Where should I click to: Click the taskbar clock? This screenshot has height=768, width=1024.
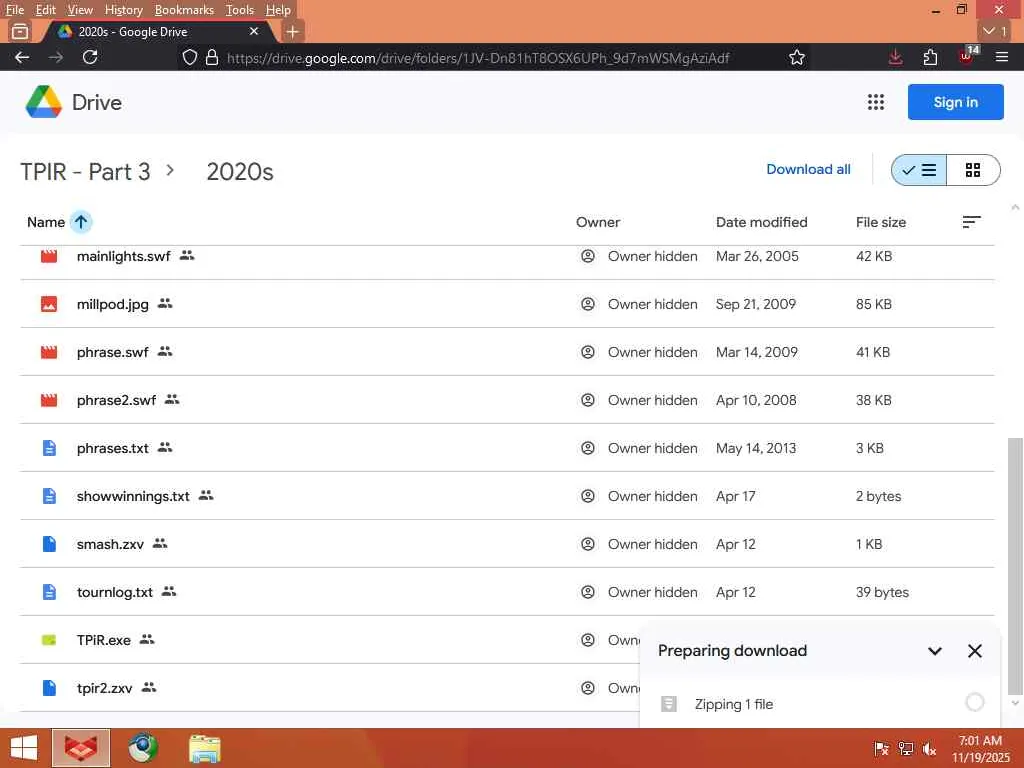click(x=980, y=748)
